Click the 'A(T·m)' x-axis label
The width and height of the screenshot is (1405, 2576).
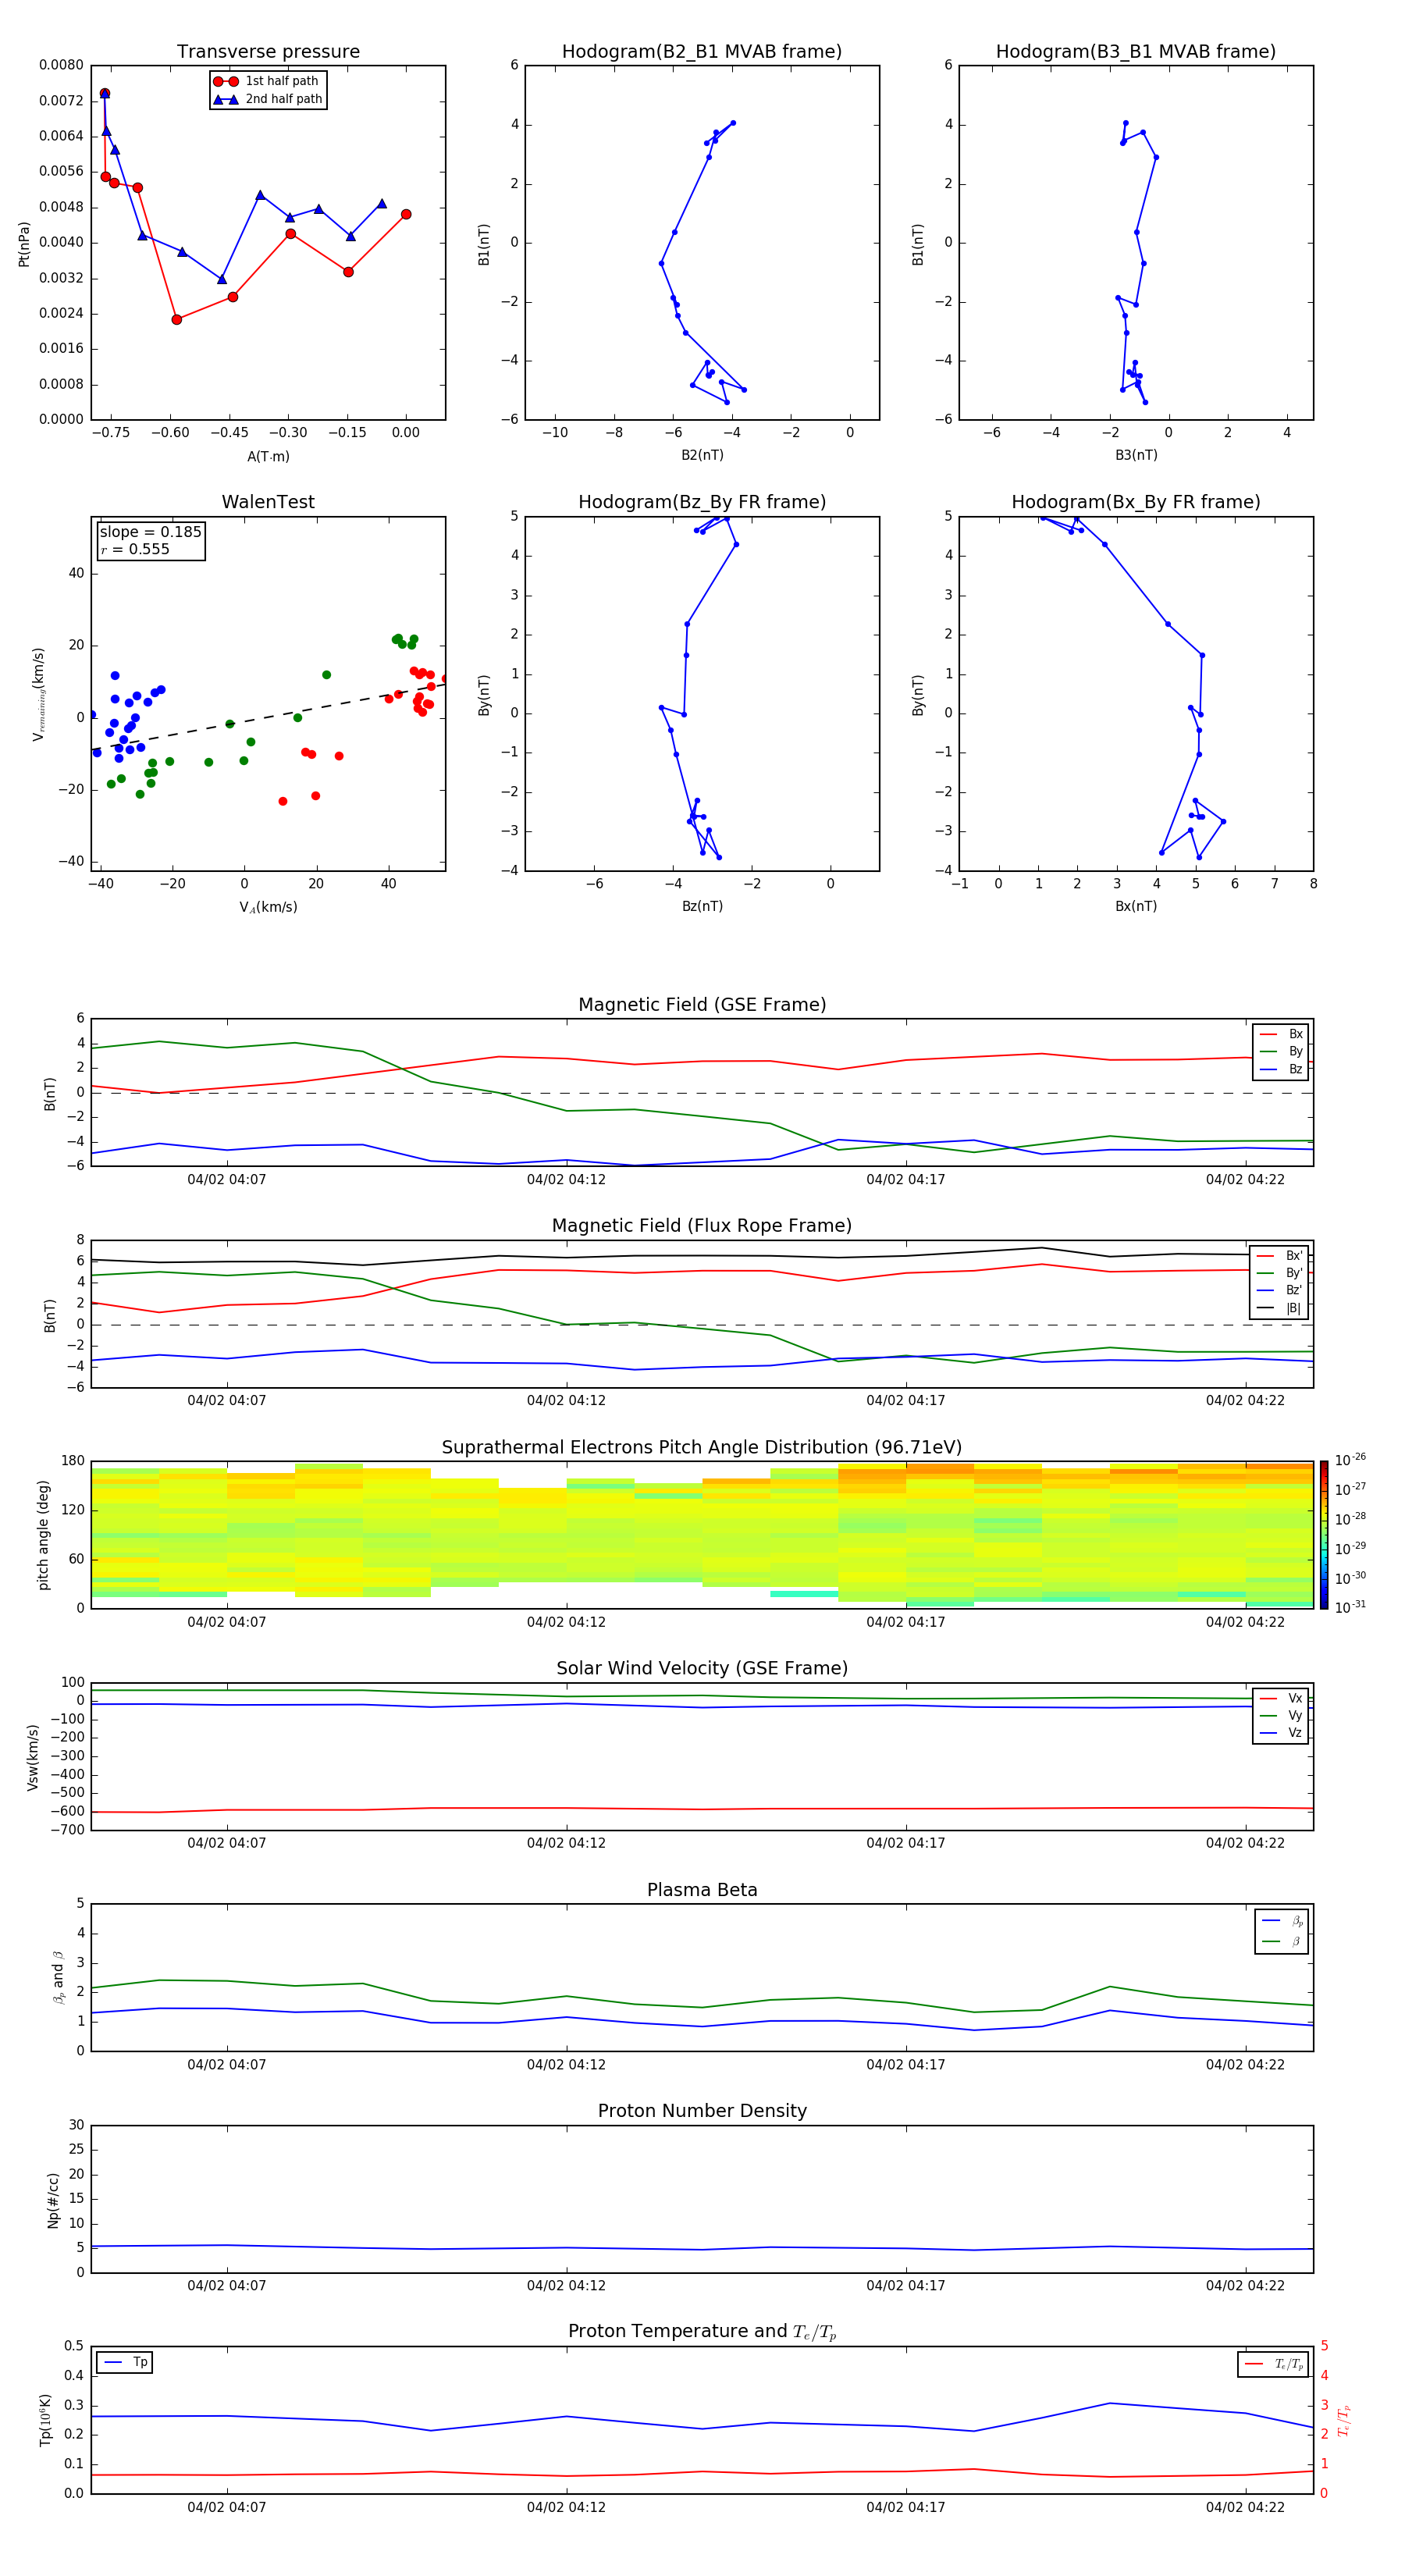click(268, 457)
